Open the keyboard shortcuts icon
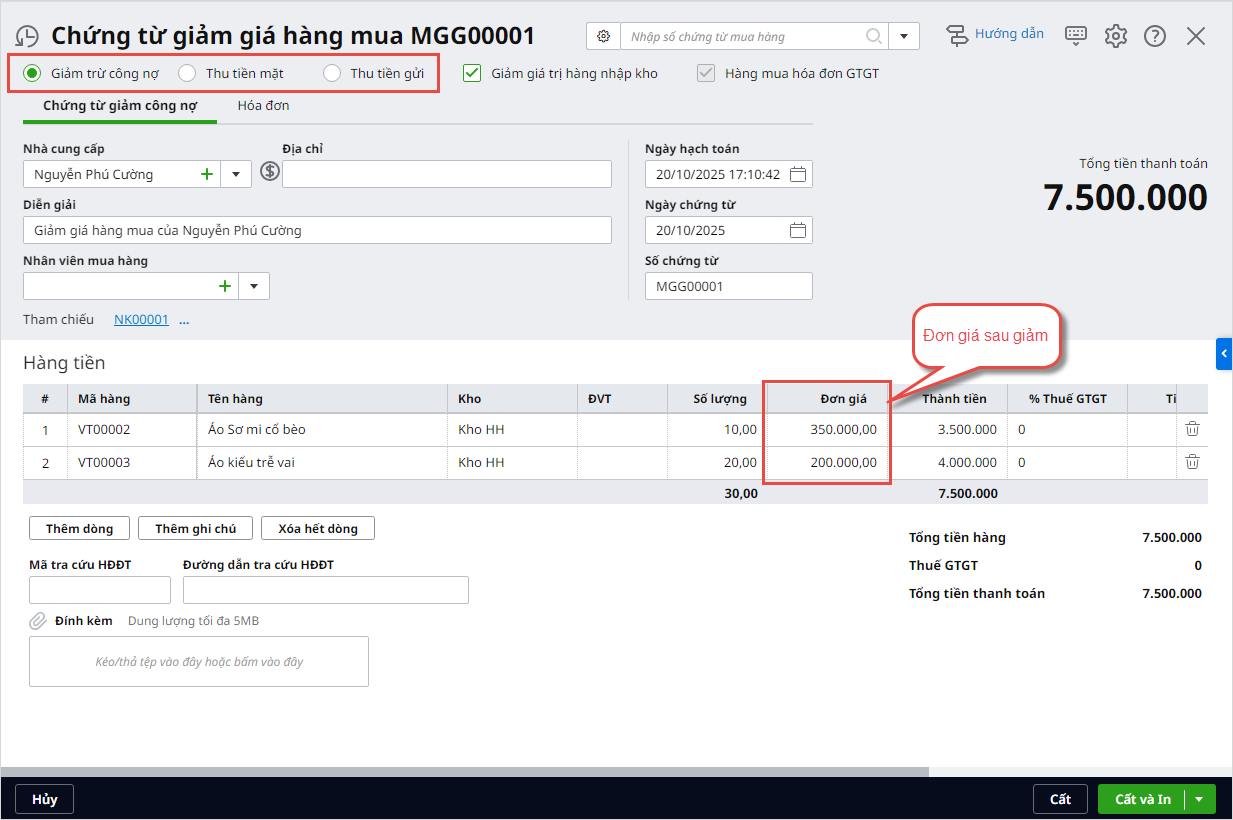The width and height of the screenshot is (1233, 820). (x=1076, y=36)
